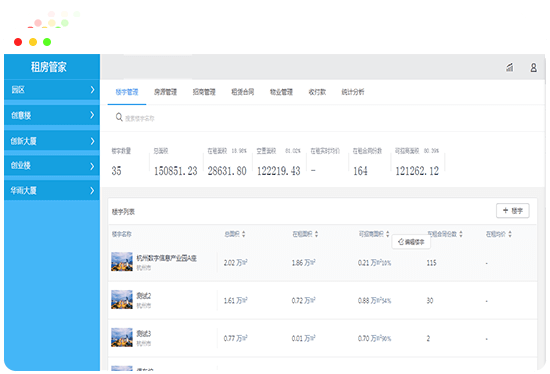Select 华雨大厦 in the sidebar
Viewport: 550px width, 374px height.
[x=52, y=191]
